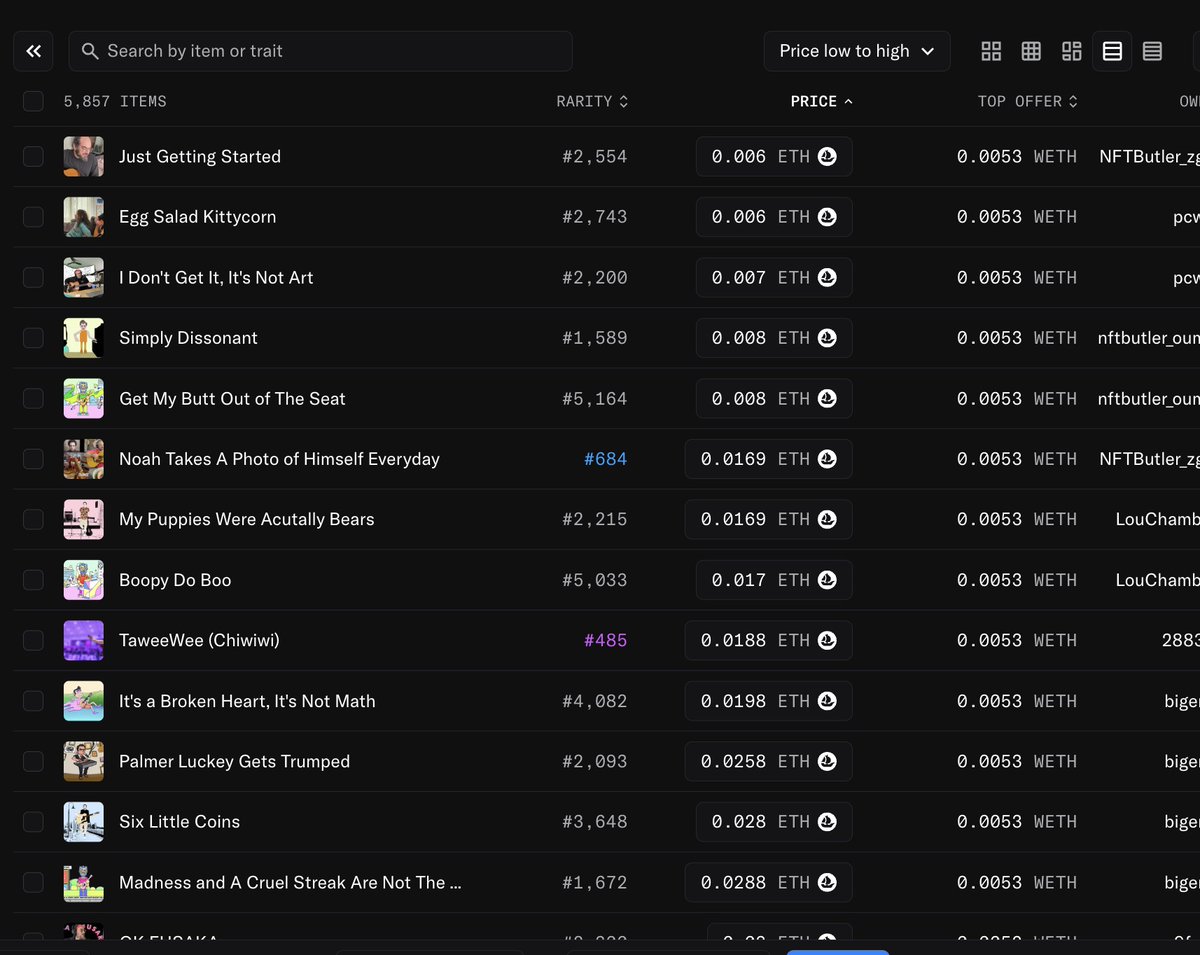The width and height of the screenshot is (1200, 955).
Task: Collapse the sidebar with double-chevron button
Action: [x=33, y=51]
